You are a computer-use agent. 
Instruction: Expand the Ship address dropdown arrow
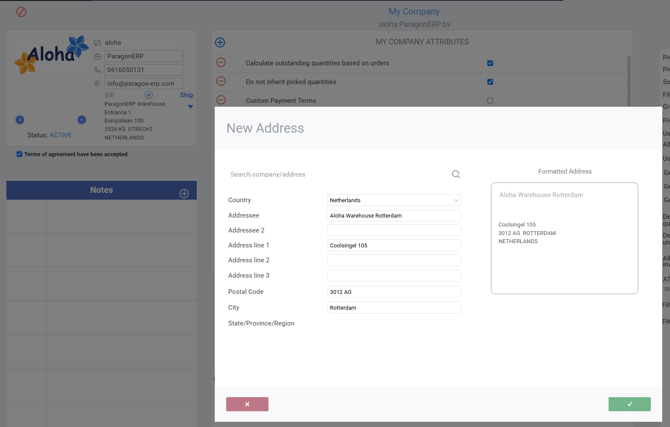[190, 106]
